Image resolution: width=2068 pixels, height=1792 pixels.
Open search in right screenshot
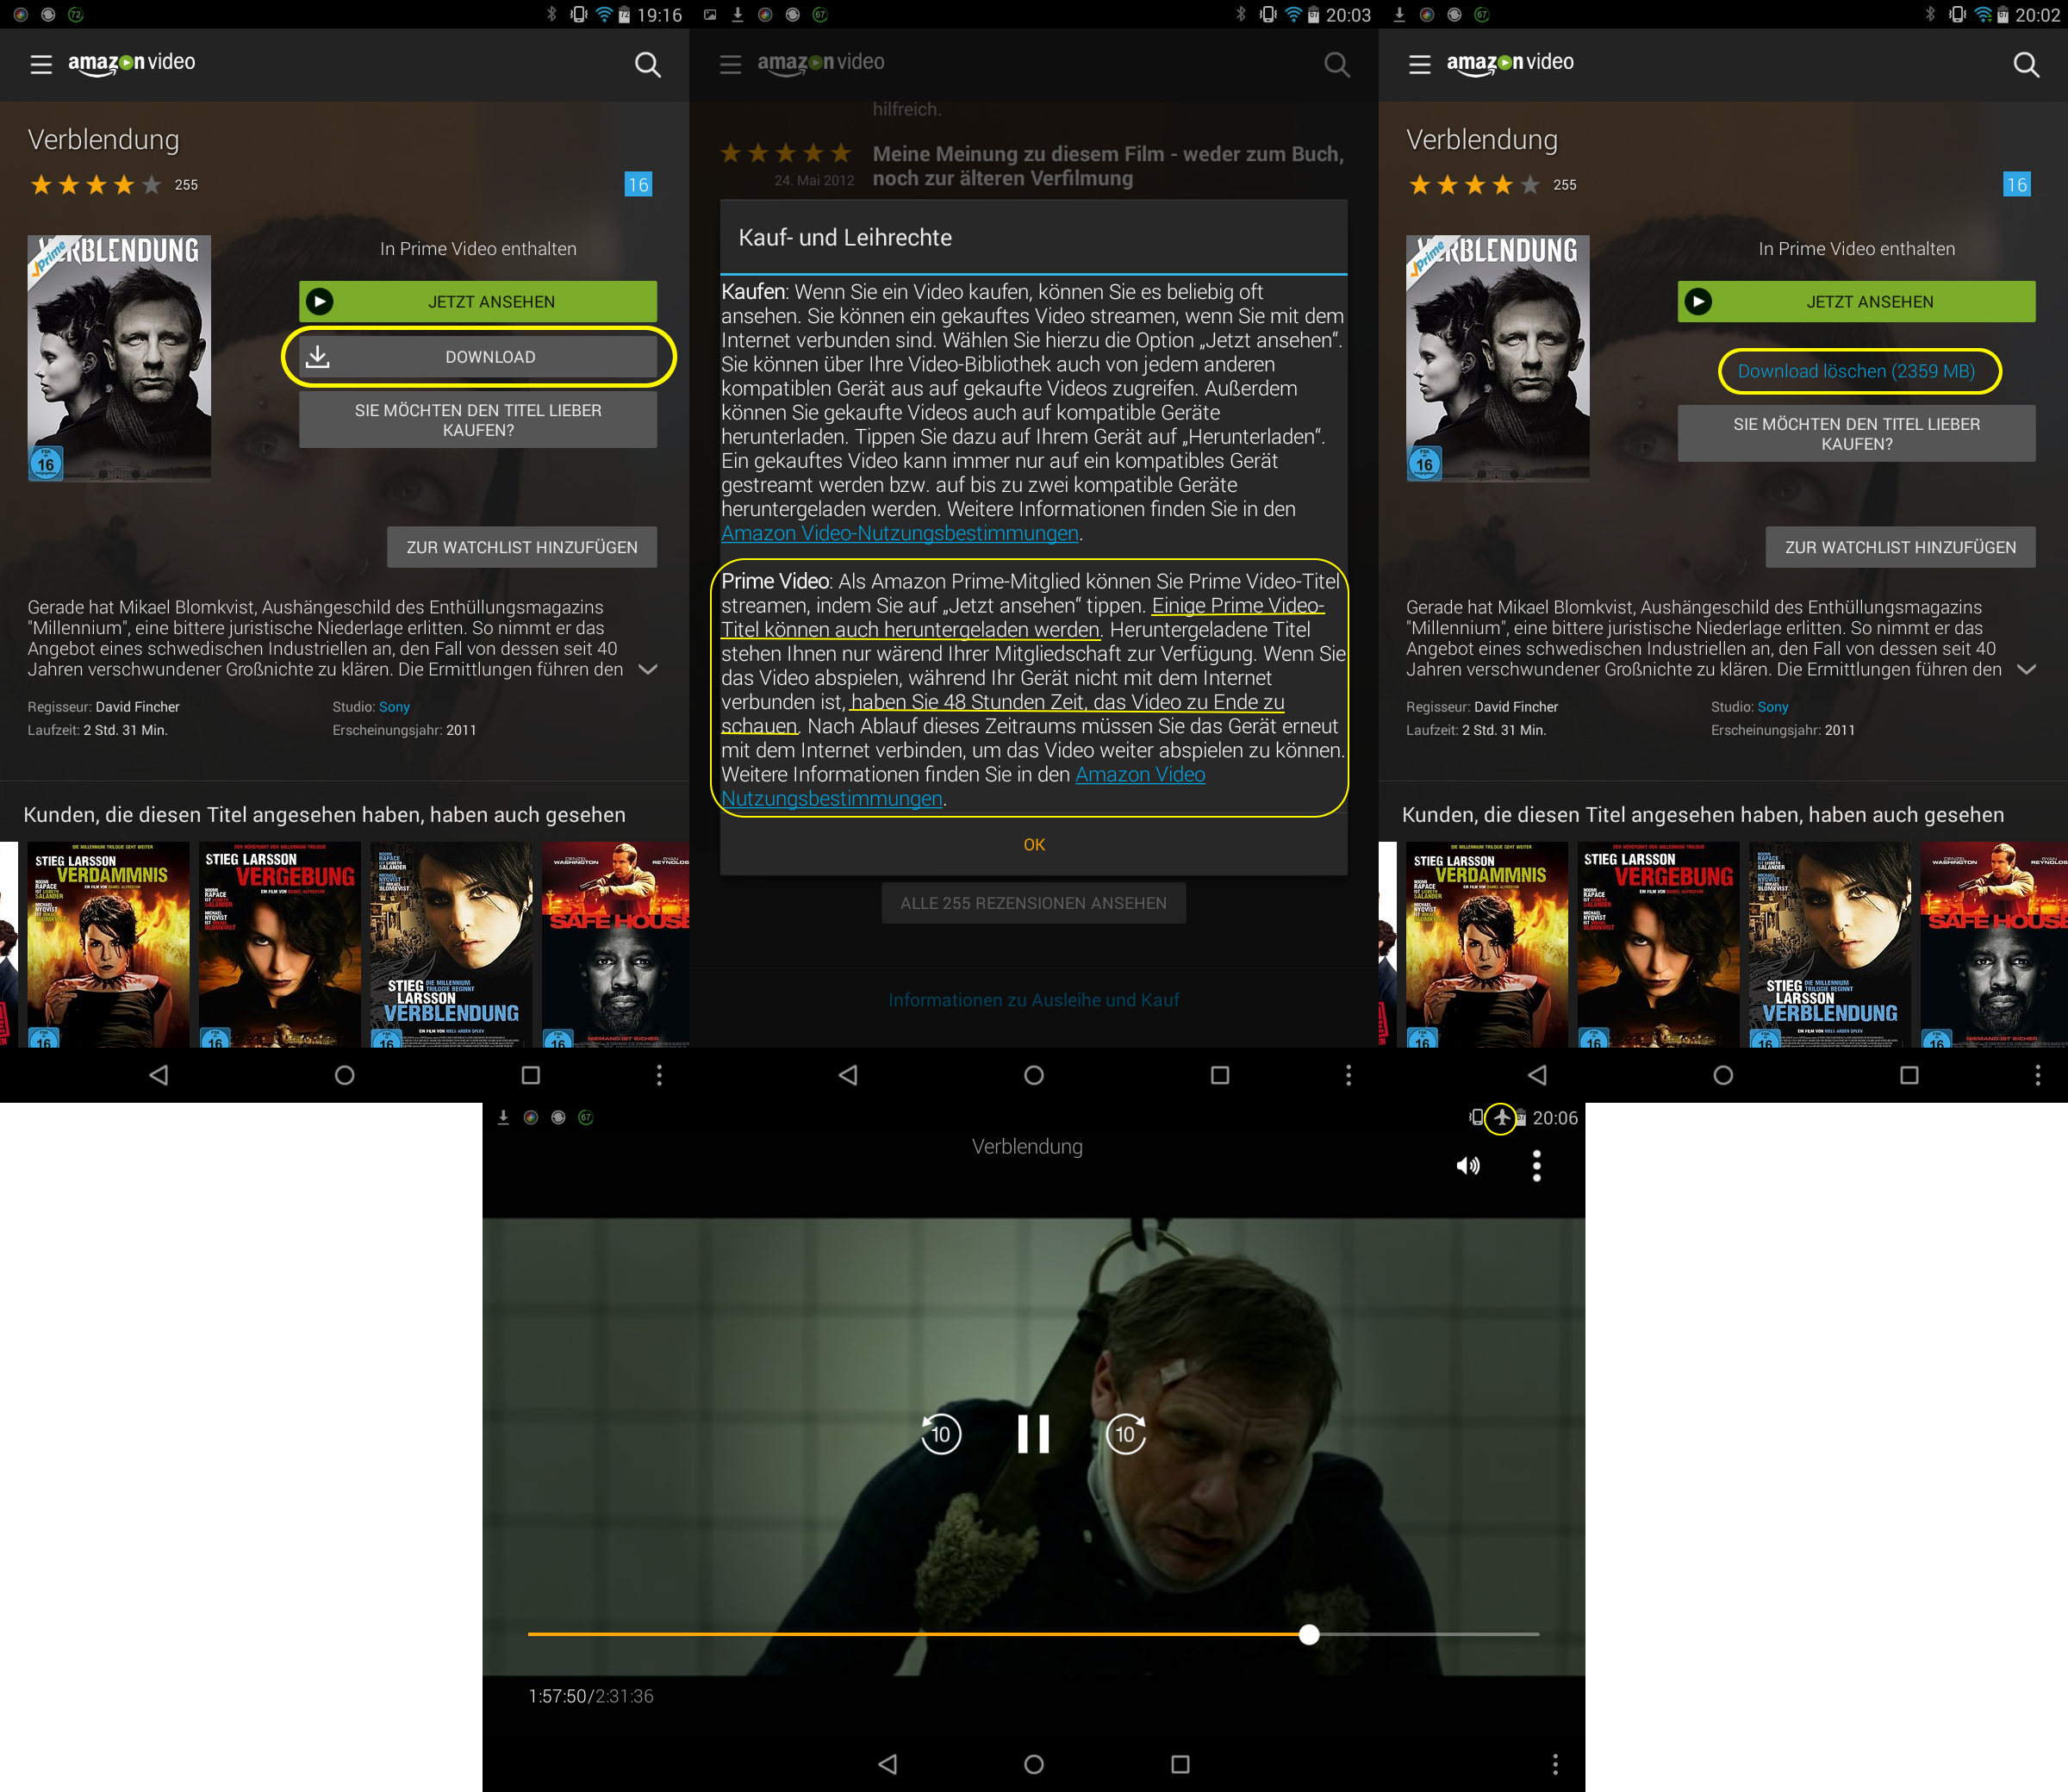tap(2026, 65)
